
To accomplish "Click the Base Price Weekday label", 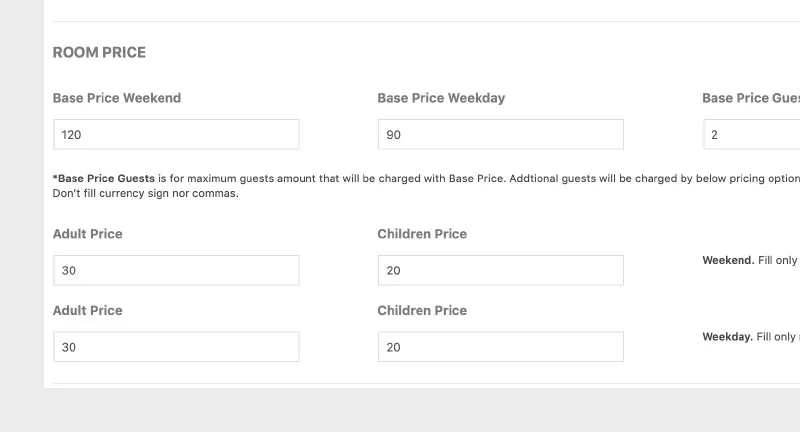I will [x=441, y=98].
